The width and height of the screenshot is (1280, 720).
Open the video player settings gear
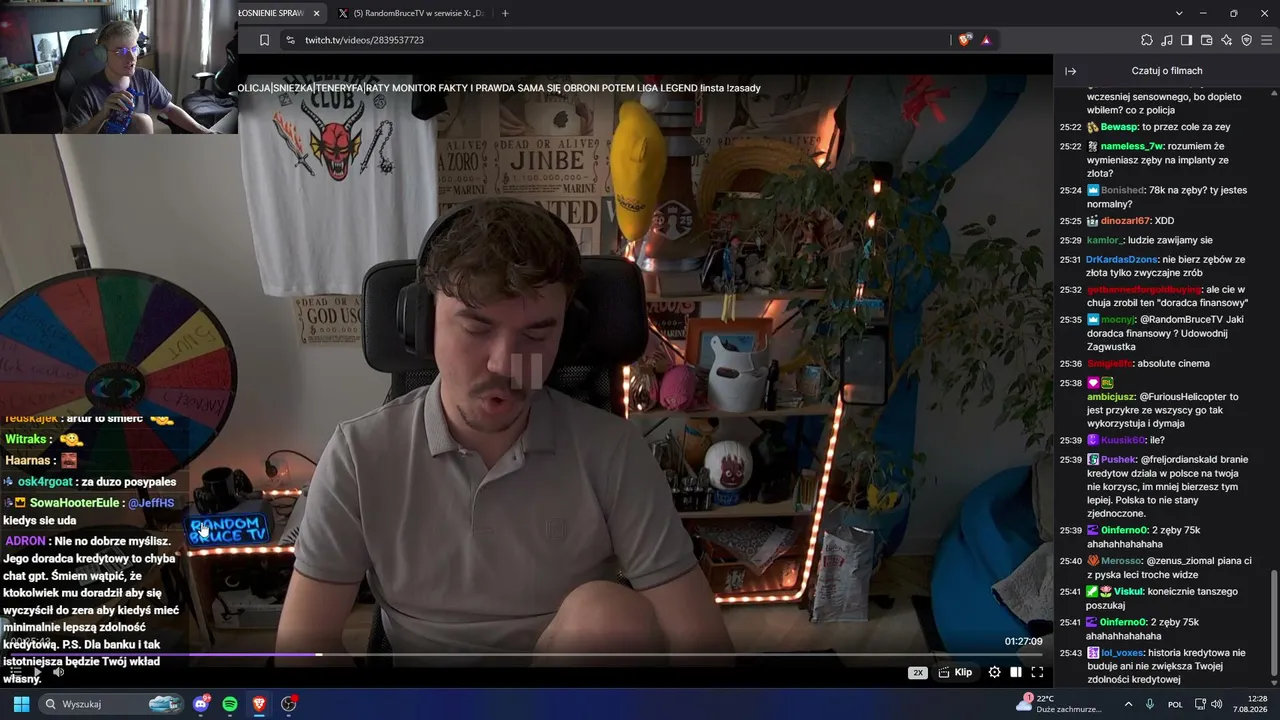tap(994, 672)
